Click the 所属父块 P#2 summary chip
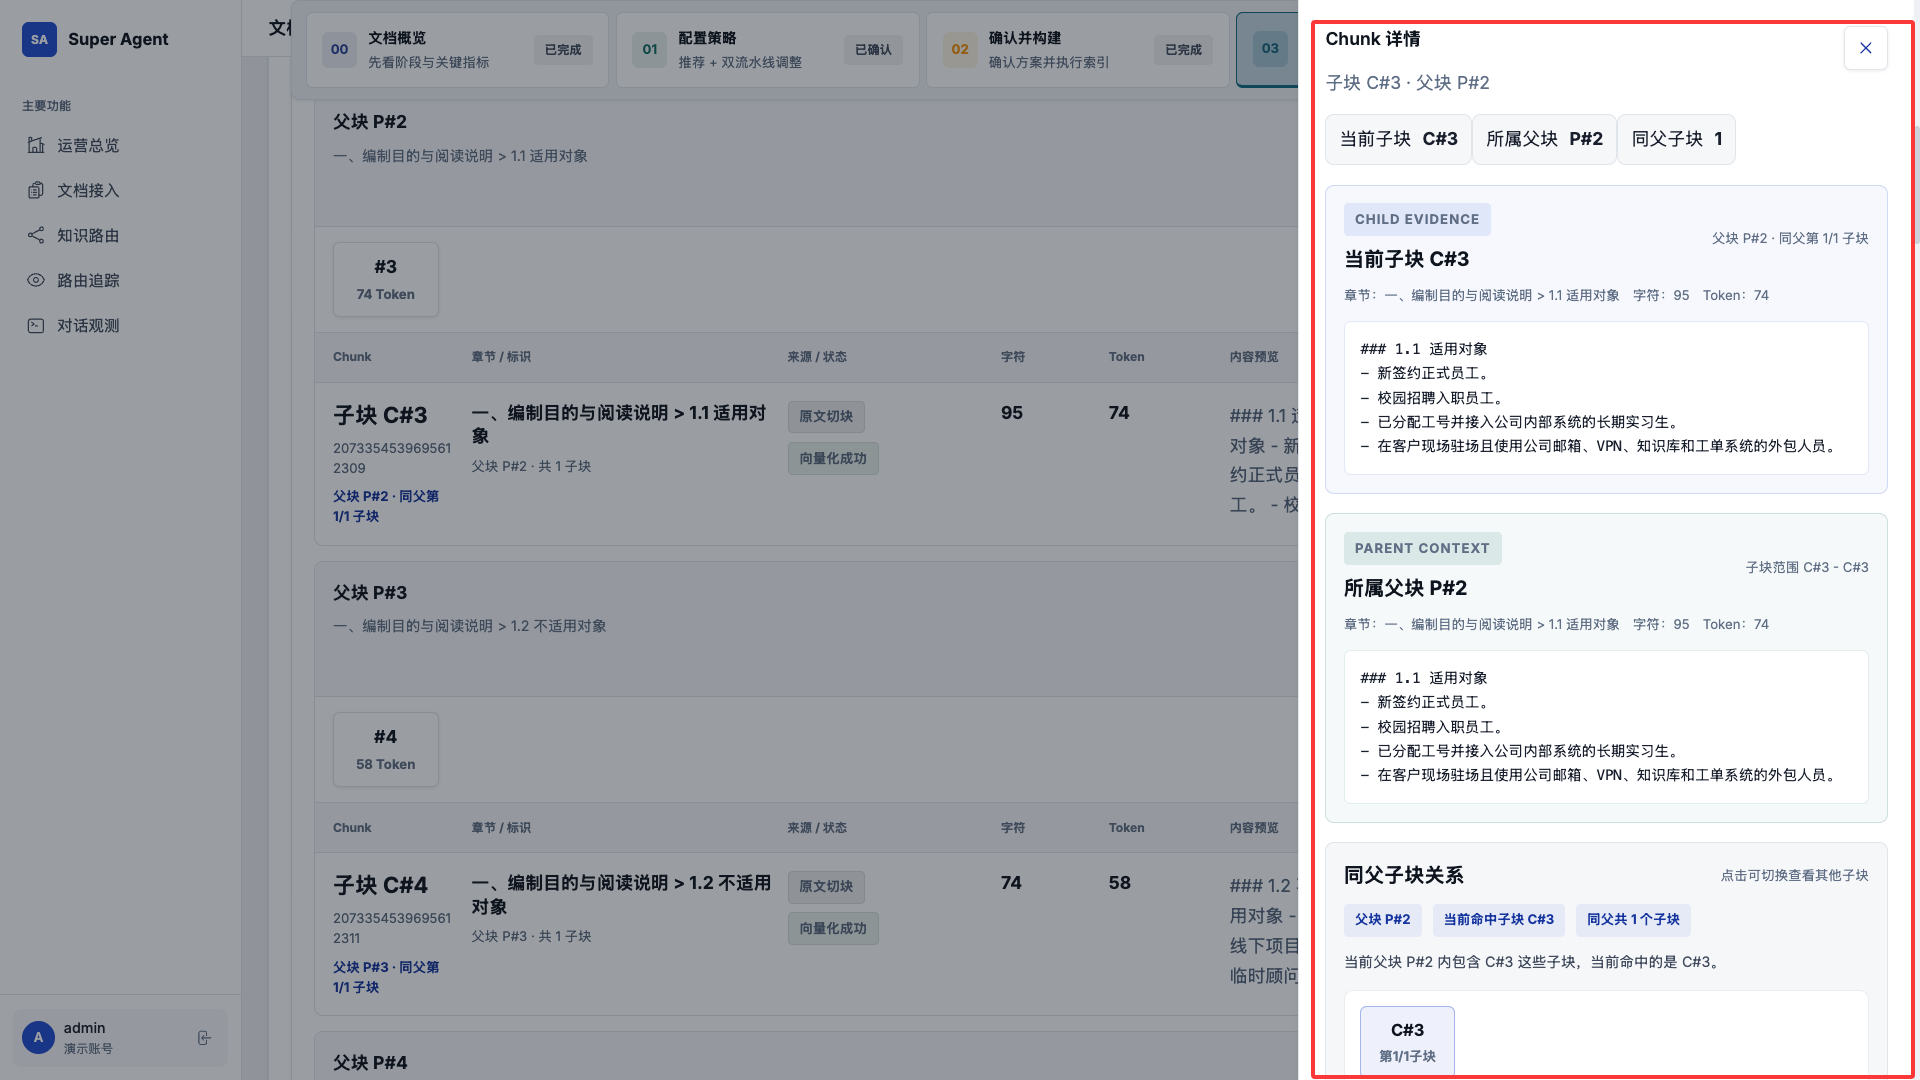 pyautogui.click(x=1543, y=139)
